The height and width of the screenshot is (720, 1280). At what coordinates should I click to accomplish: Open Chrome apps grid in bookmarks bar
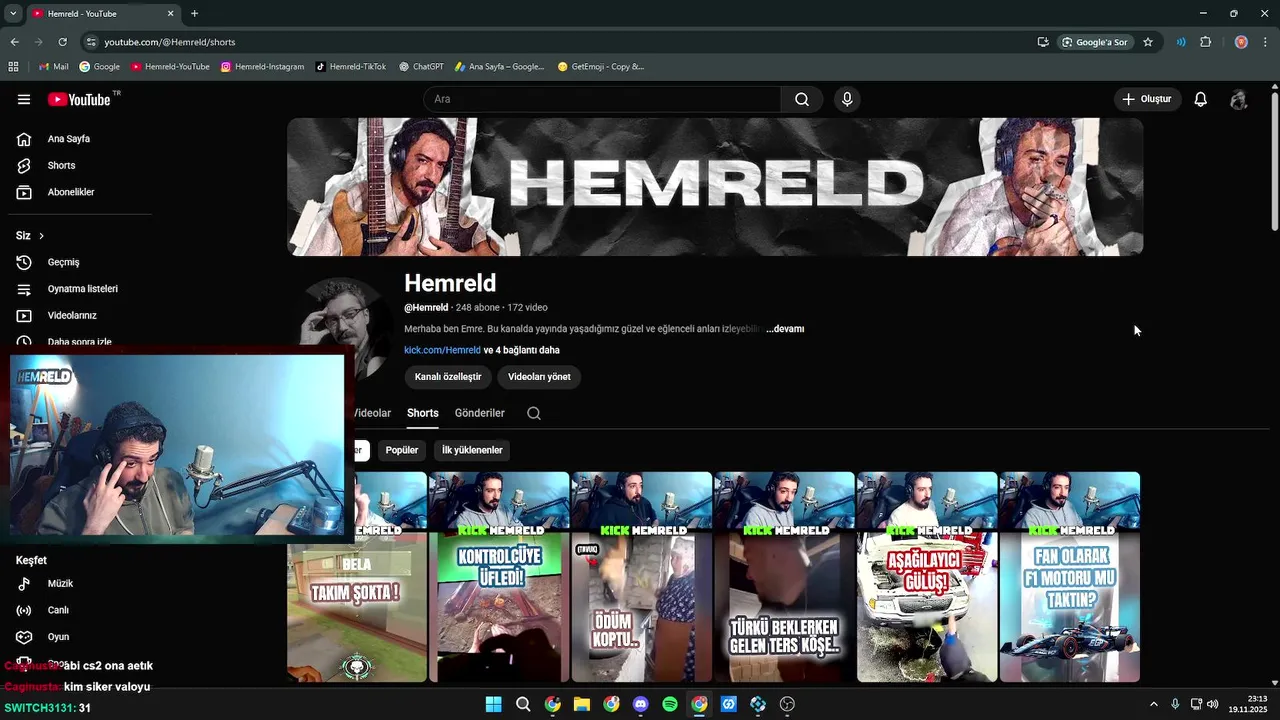click(x=13, y=67)
